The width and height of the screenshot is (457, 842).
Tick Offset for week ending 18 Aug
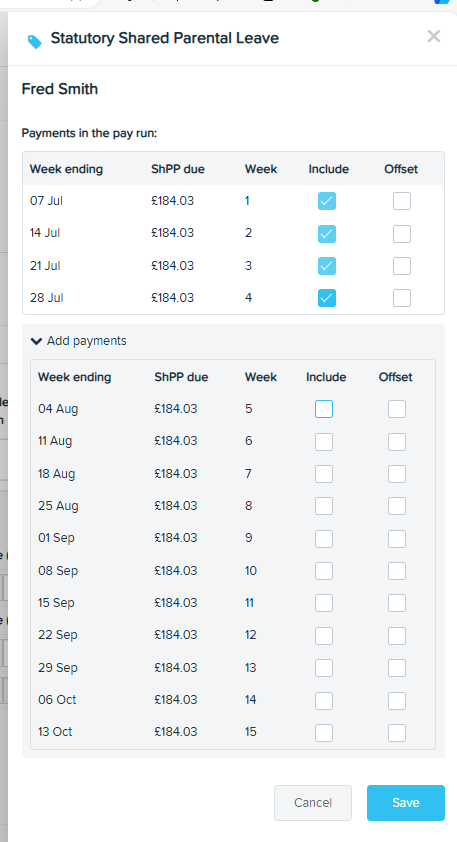click(x=397, y=474)
